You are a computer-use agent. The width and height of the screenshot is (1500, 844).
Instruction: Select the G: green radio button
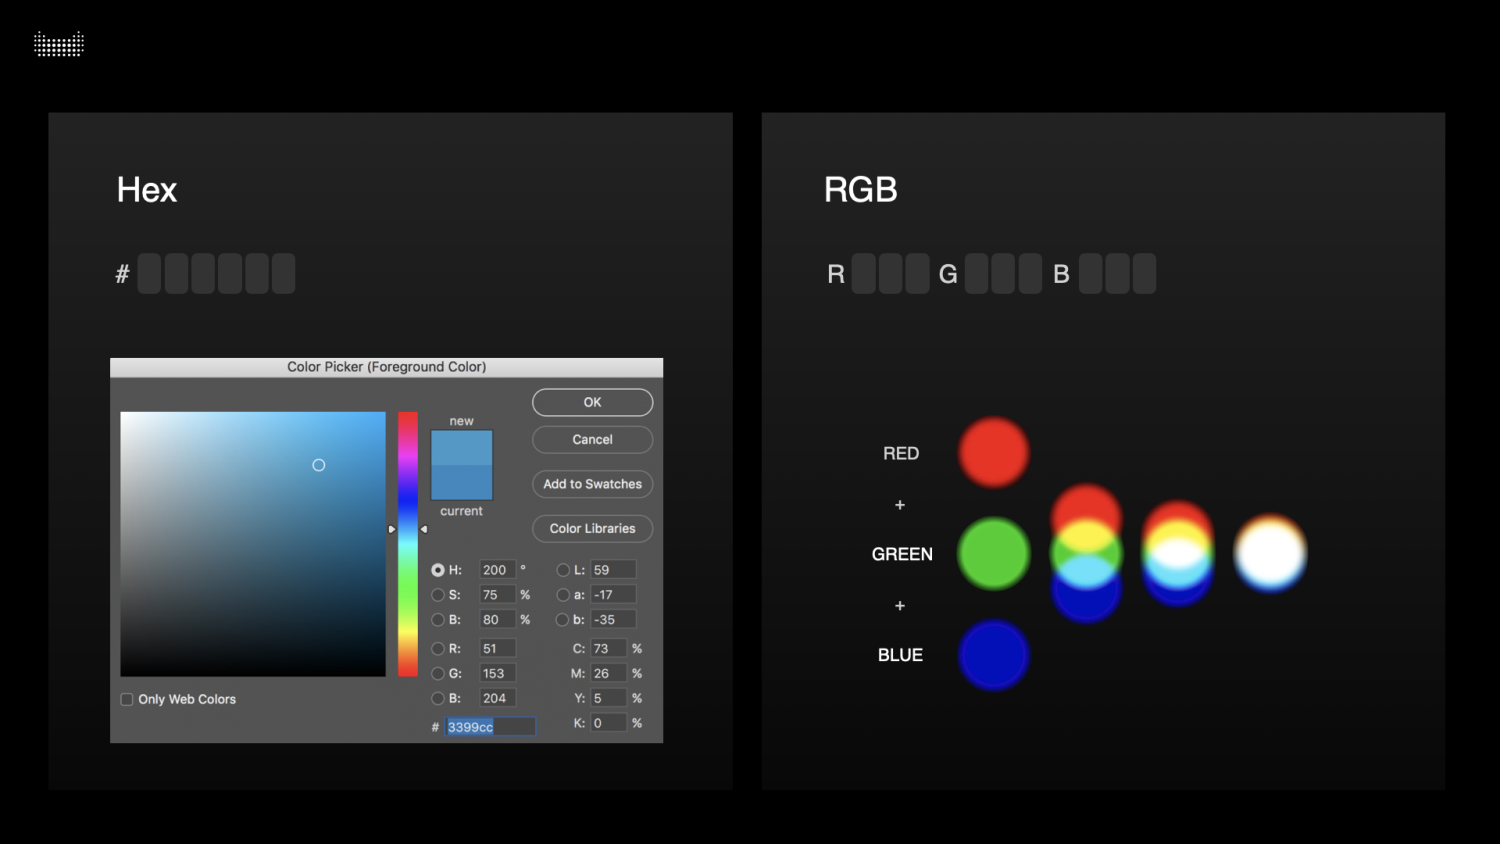pyautogui.click(x=438, y=674)
